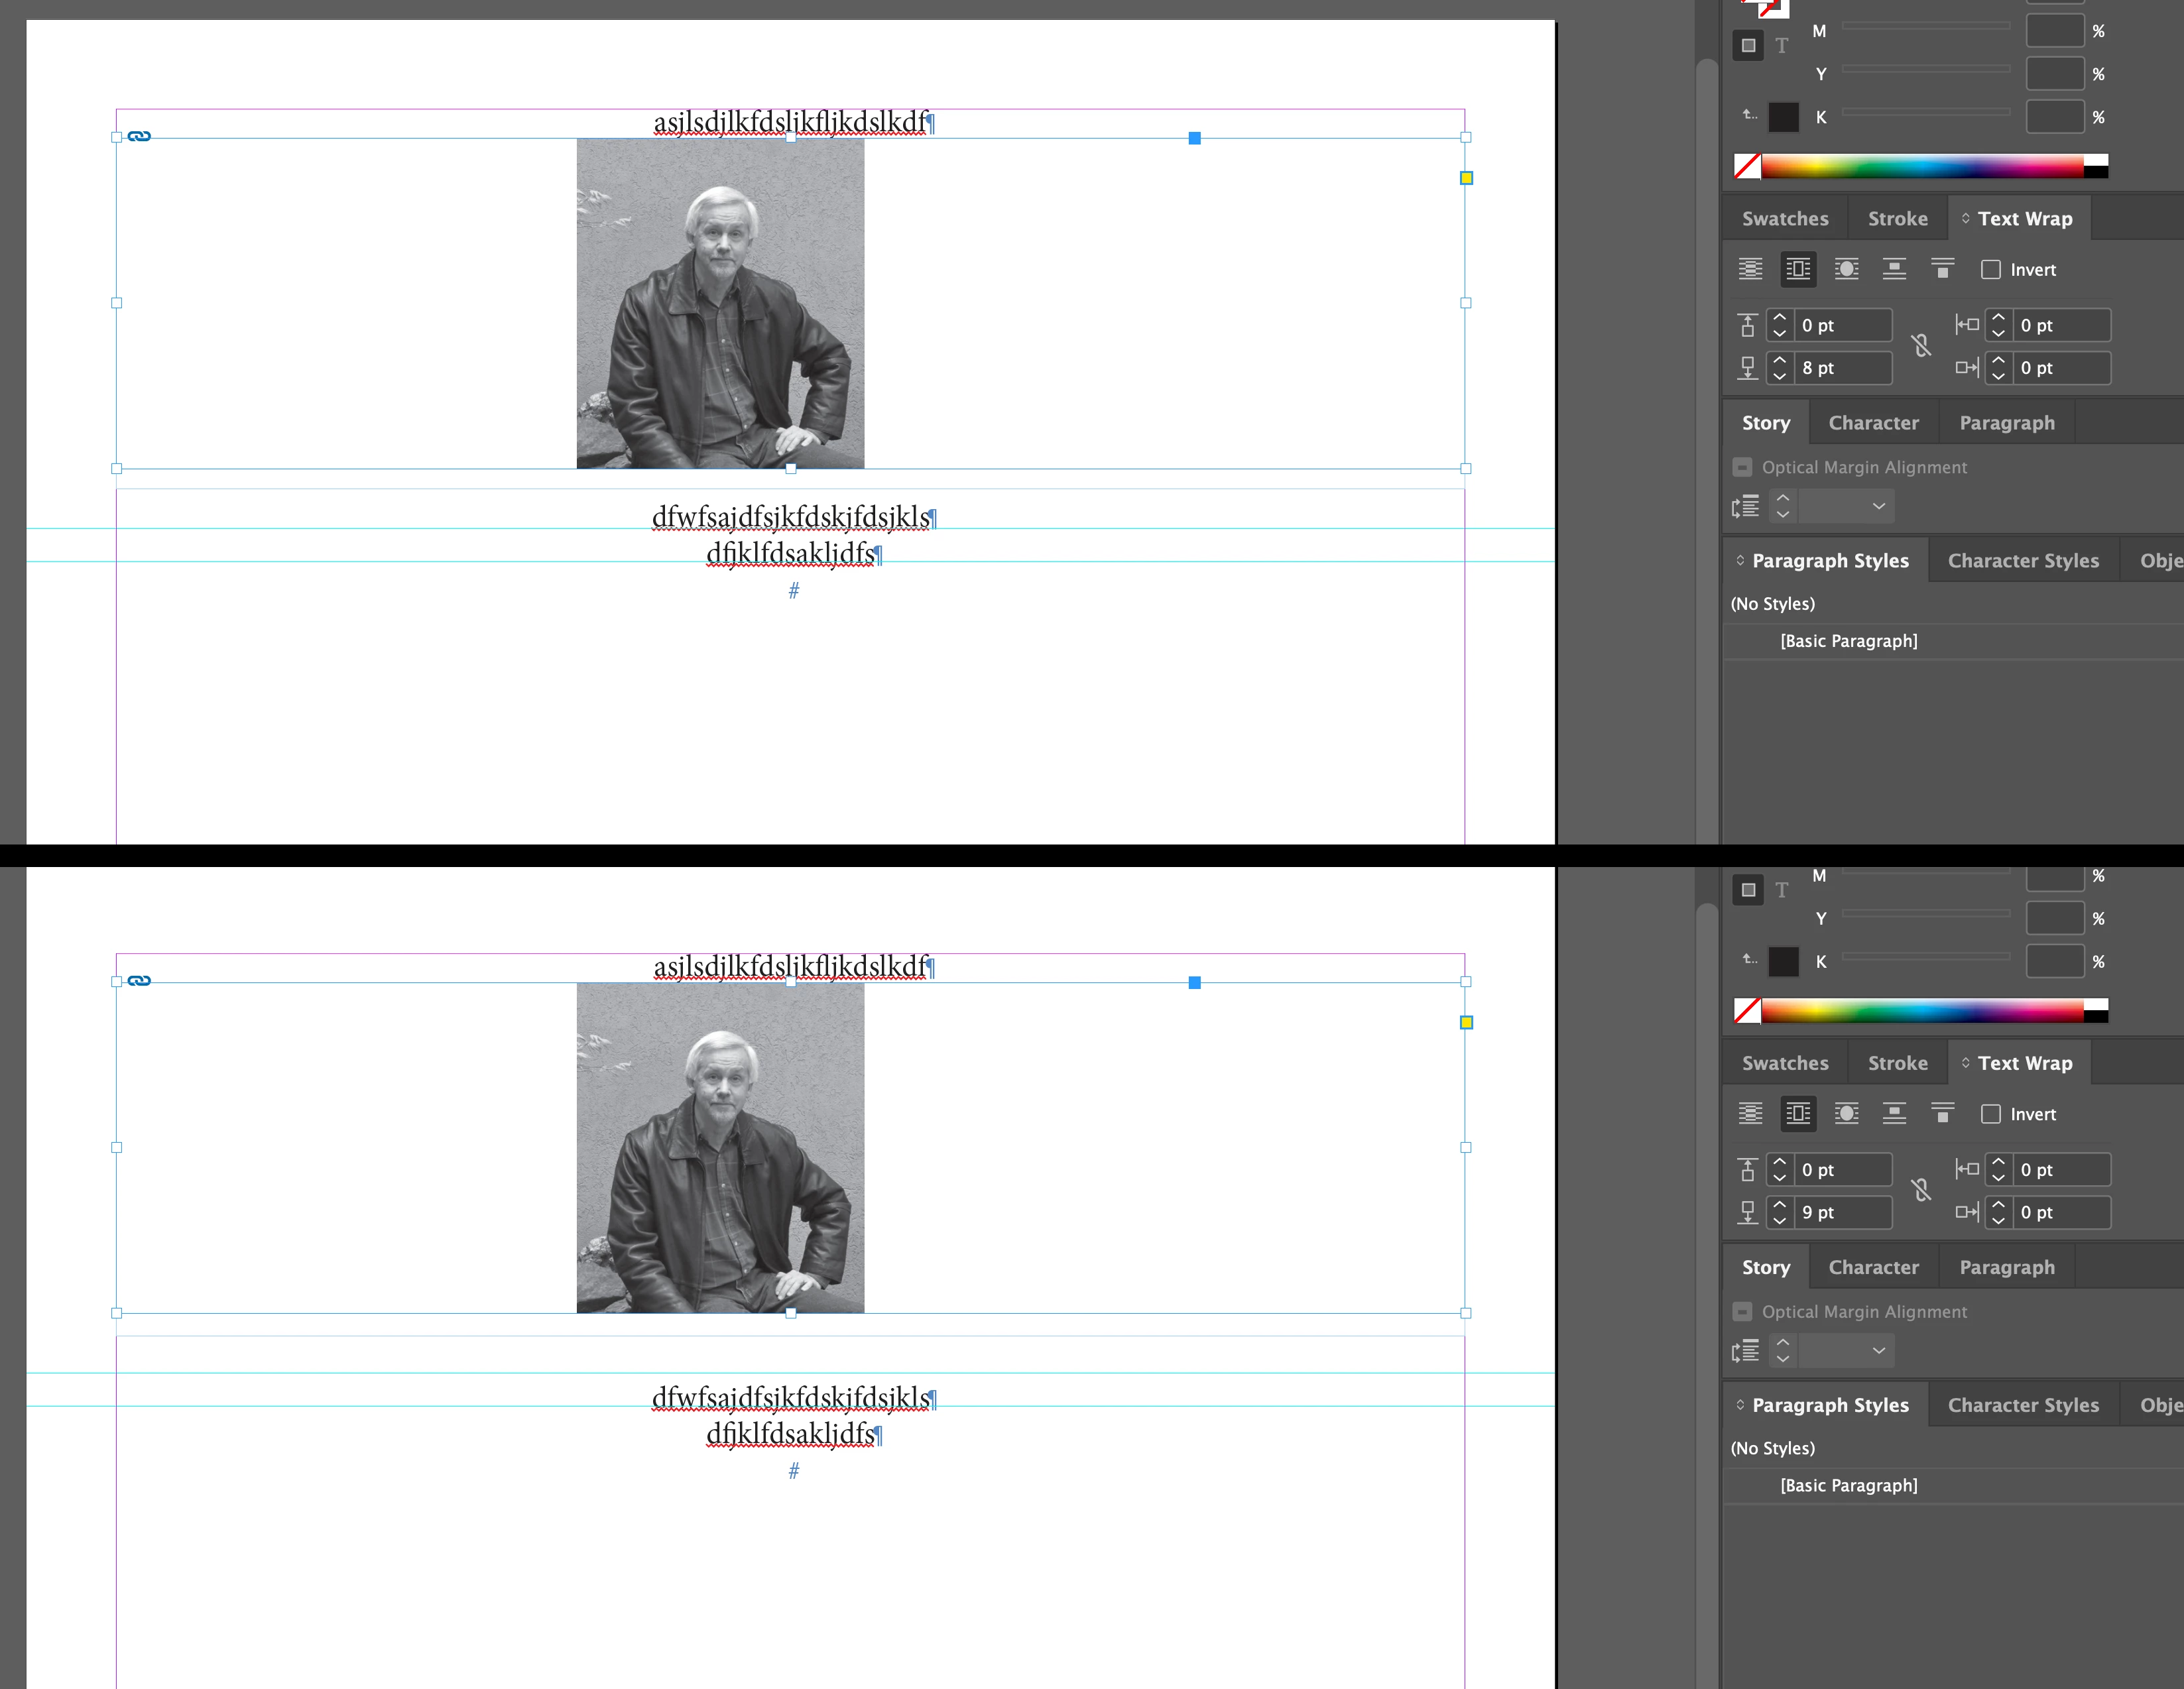Enable Invert checkbox in upper Text Wrap panel
Image resolution: width=2184 pixels, height=1689 pixels.
(1991, 270)
